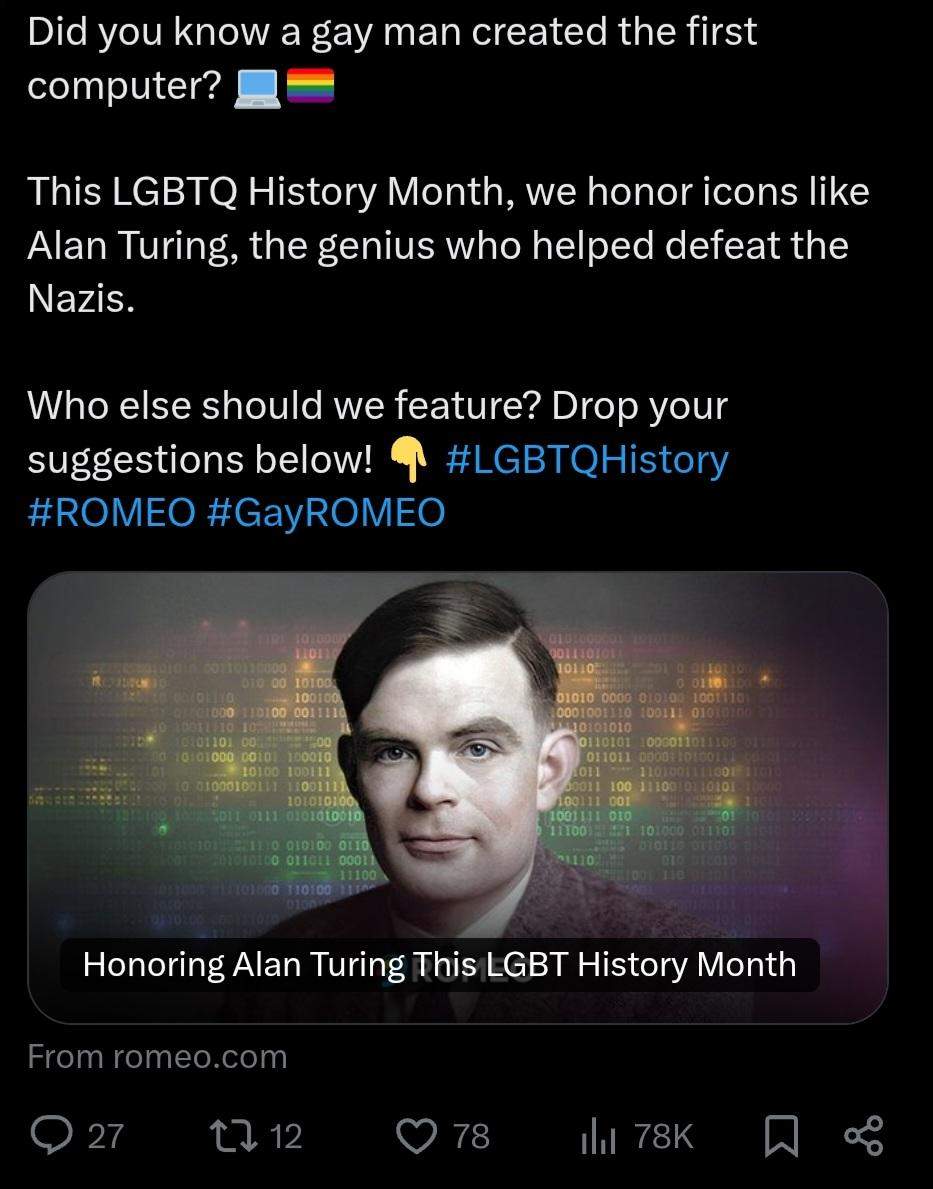Image resolution: width=933 pixels, height=1189 pixels.
Task: Click the rainbow flag emoji
Action: click(x=310, y=90)
